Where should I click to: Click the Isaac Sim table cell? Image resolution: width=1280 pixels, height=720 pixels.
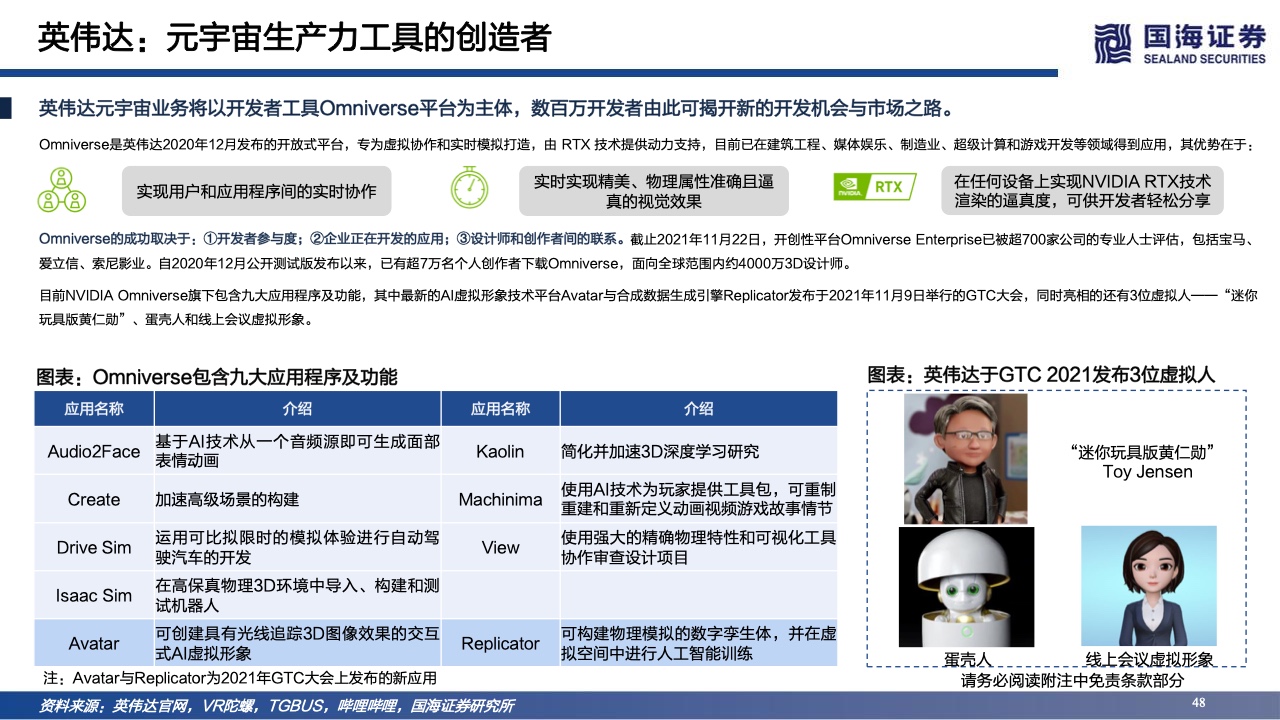(x=94, y=595)
